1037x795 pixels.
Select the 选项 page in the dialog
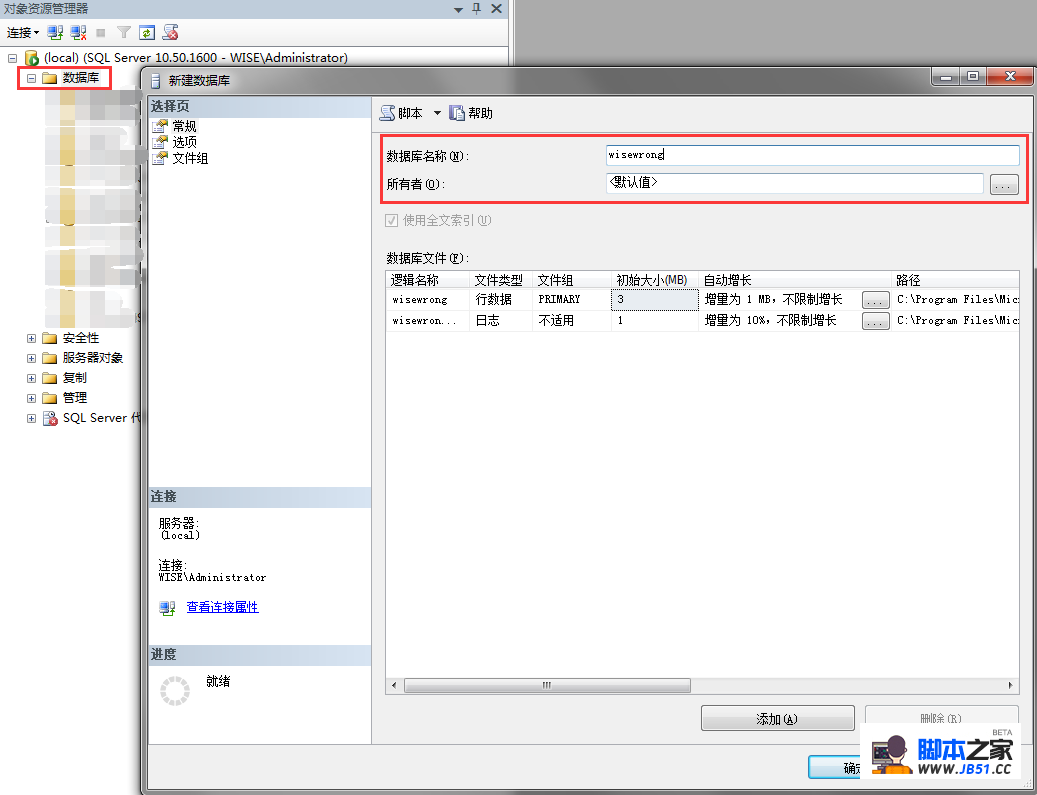coord(184,141)
